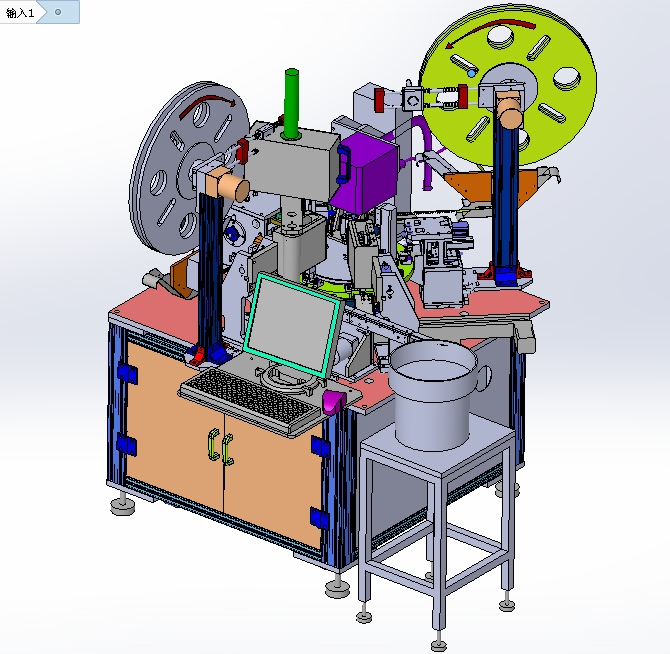Select the red curved arrow on the yellow reel

click(x=489, y=33)
